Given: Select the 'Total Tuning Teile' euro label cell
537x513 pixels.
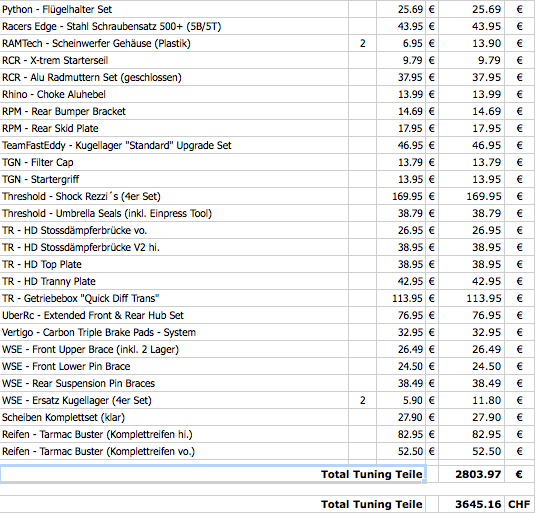Looking at the screenshot, I should (x=213, y=474).
